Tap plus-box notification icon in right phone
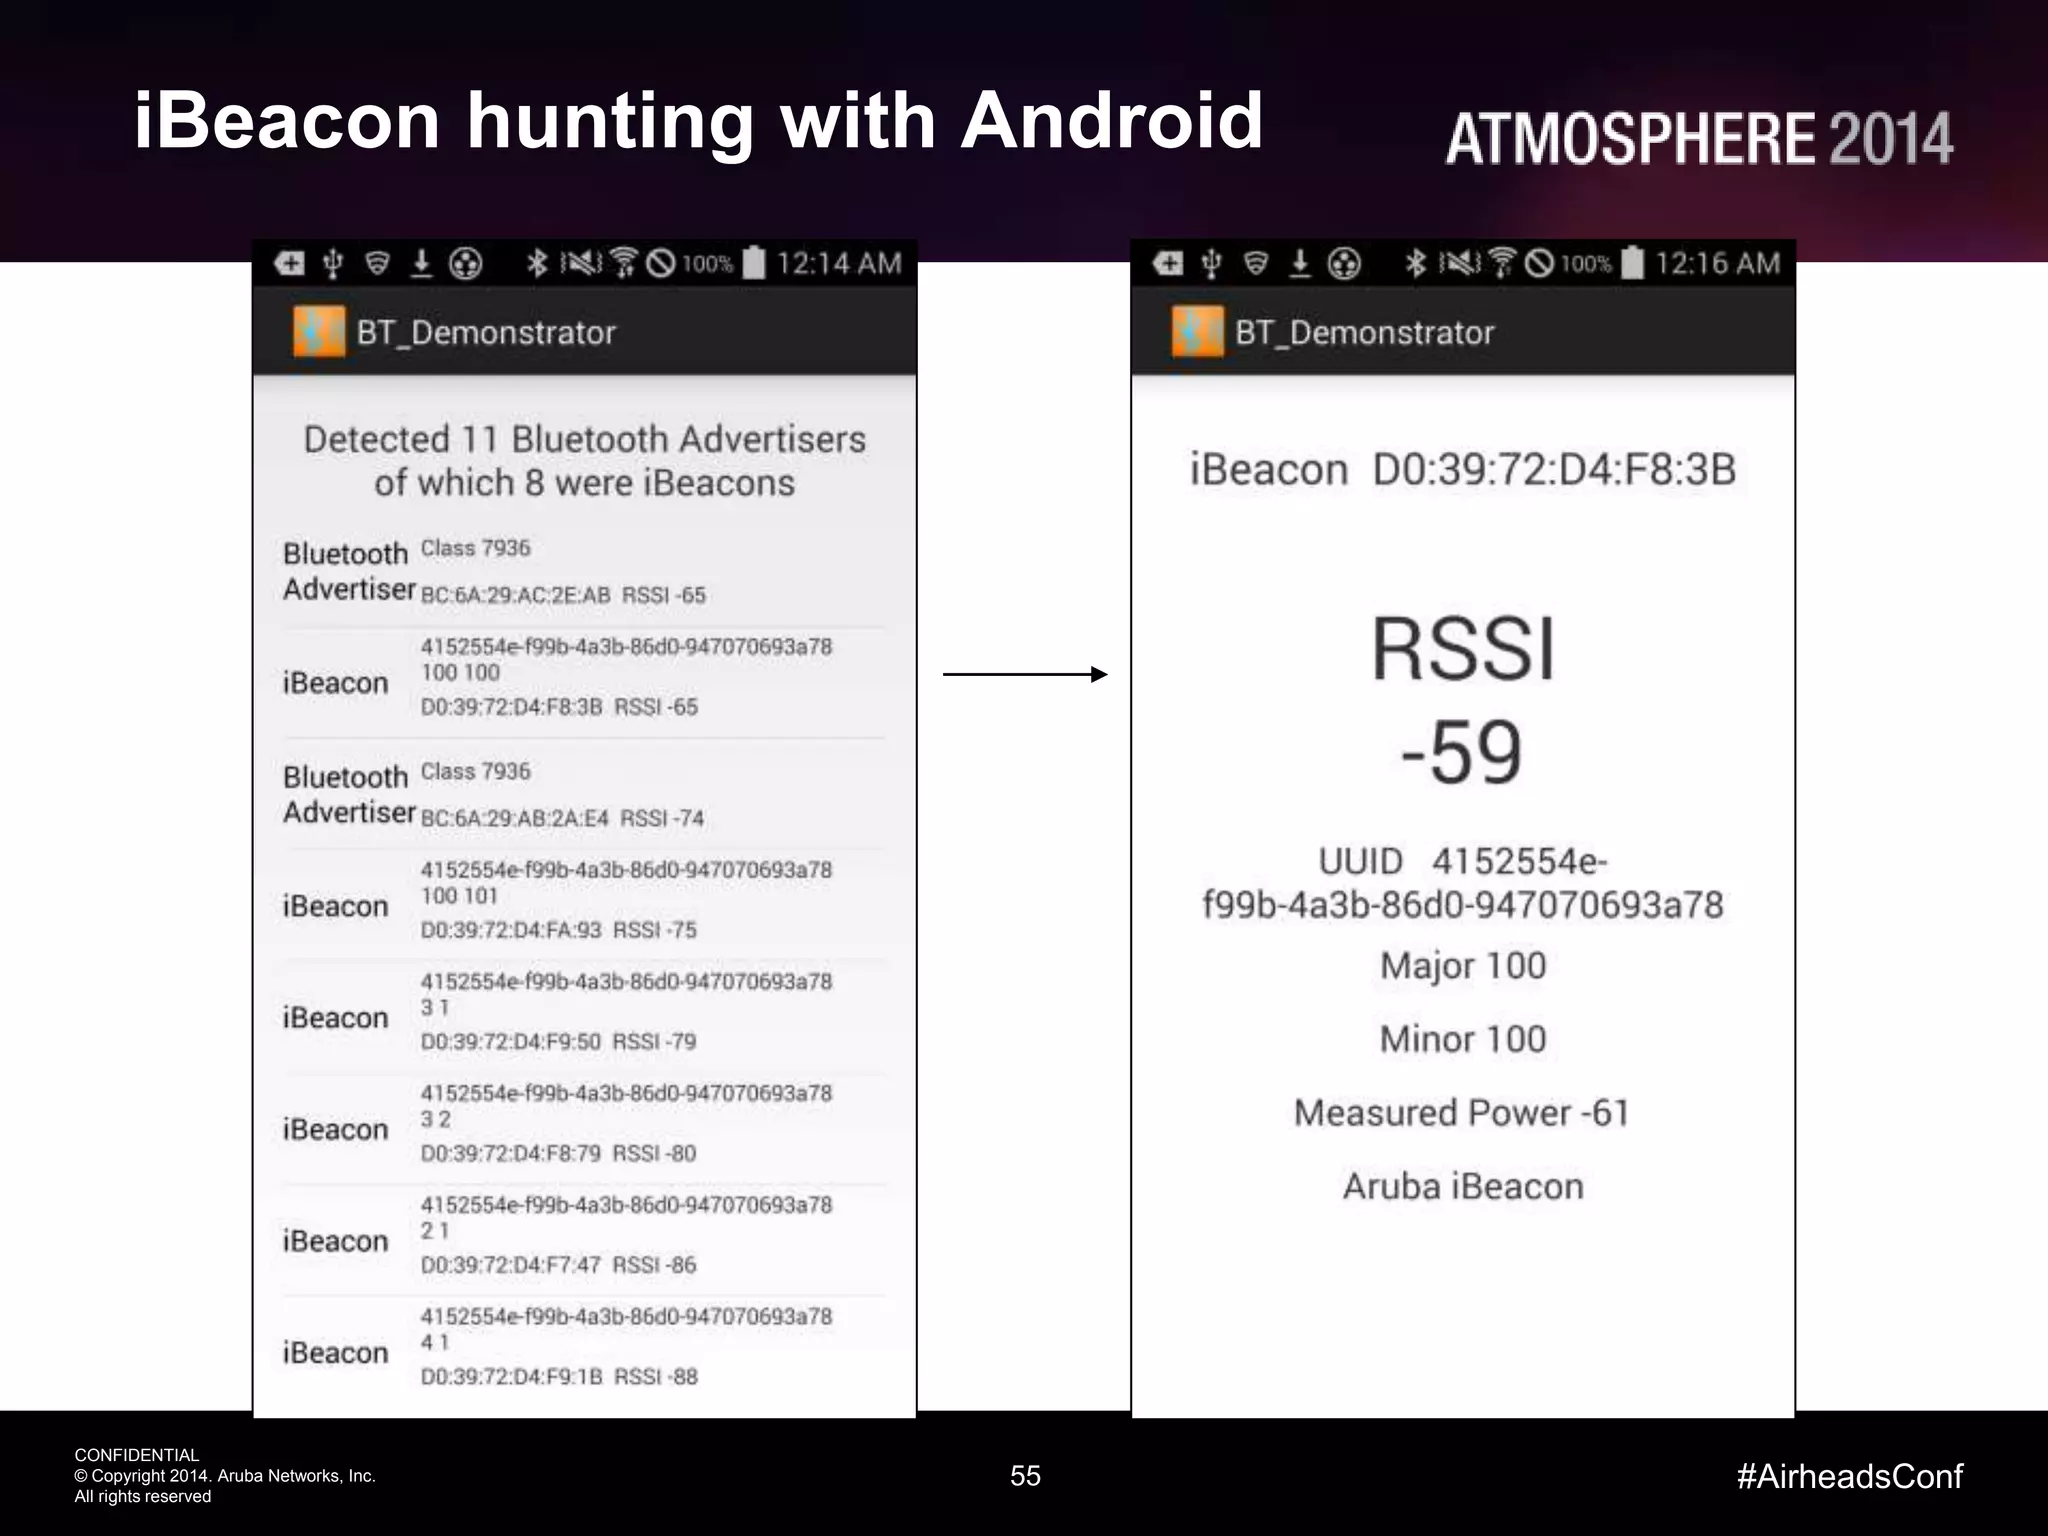This screenshot has width=2048, height=1536. (x=1168, y=263)
